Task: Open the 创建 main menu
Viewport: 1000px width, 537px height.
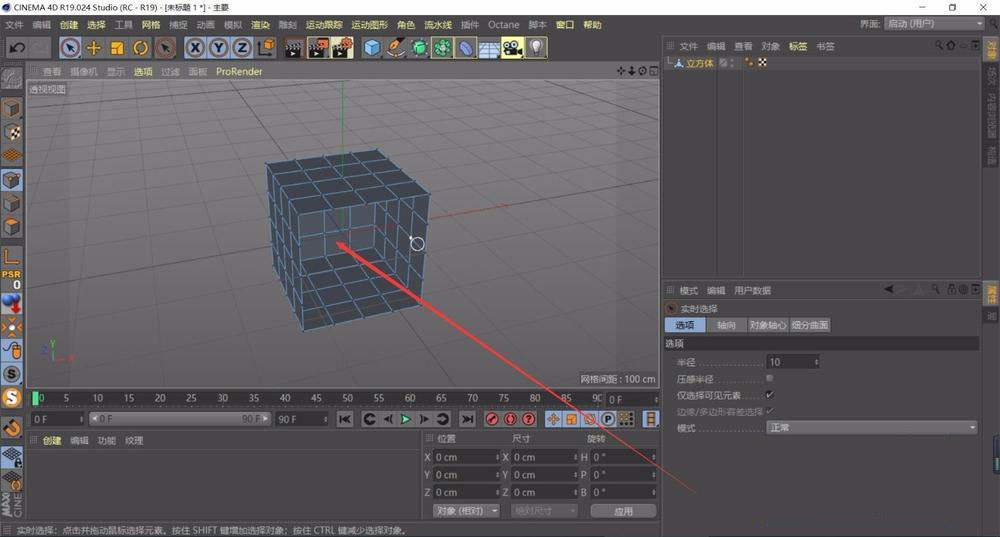Action: (x=69, y=25)
